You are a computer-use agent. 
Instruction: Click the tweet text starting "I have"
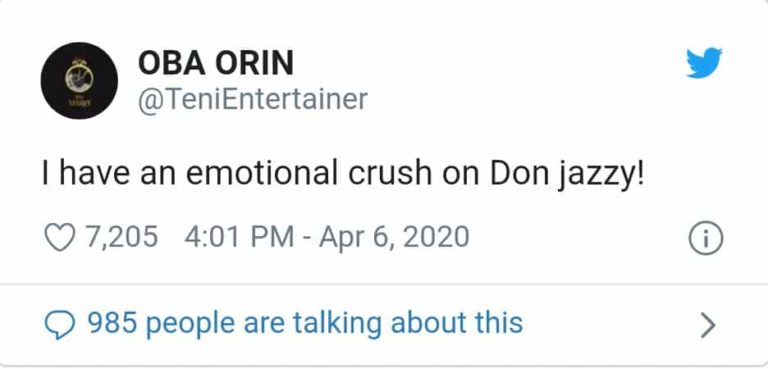tap(344, 174)
